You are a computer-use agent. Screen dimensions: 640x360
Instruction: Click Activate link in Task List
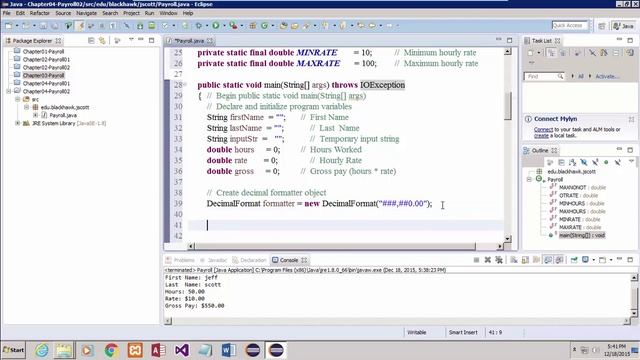[607, 76]
